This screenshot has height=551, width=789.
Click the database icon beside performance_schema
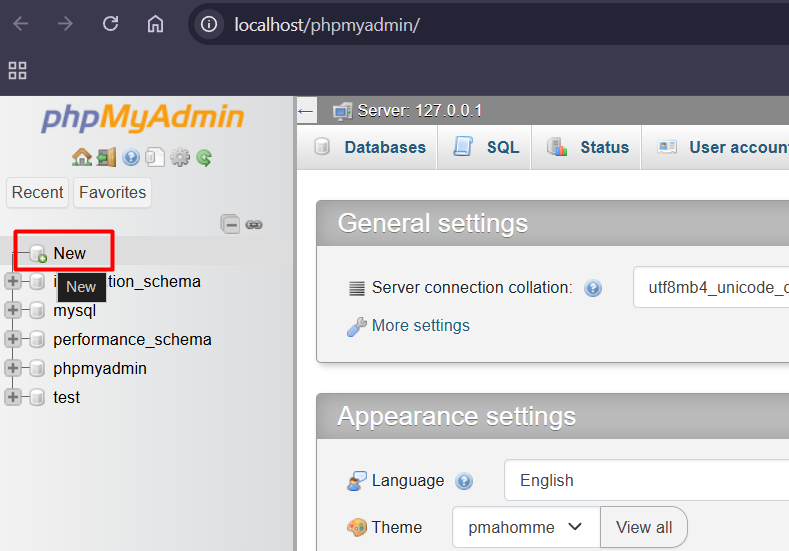click(x=37, y=340)
